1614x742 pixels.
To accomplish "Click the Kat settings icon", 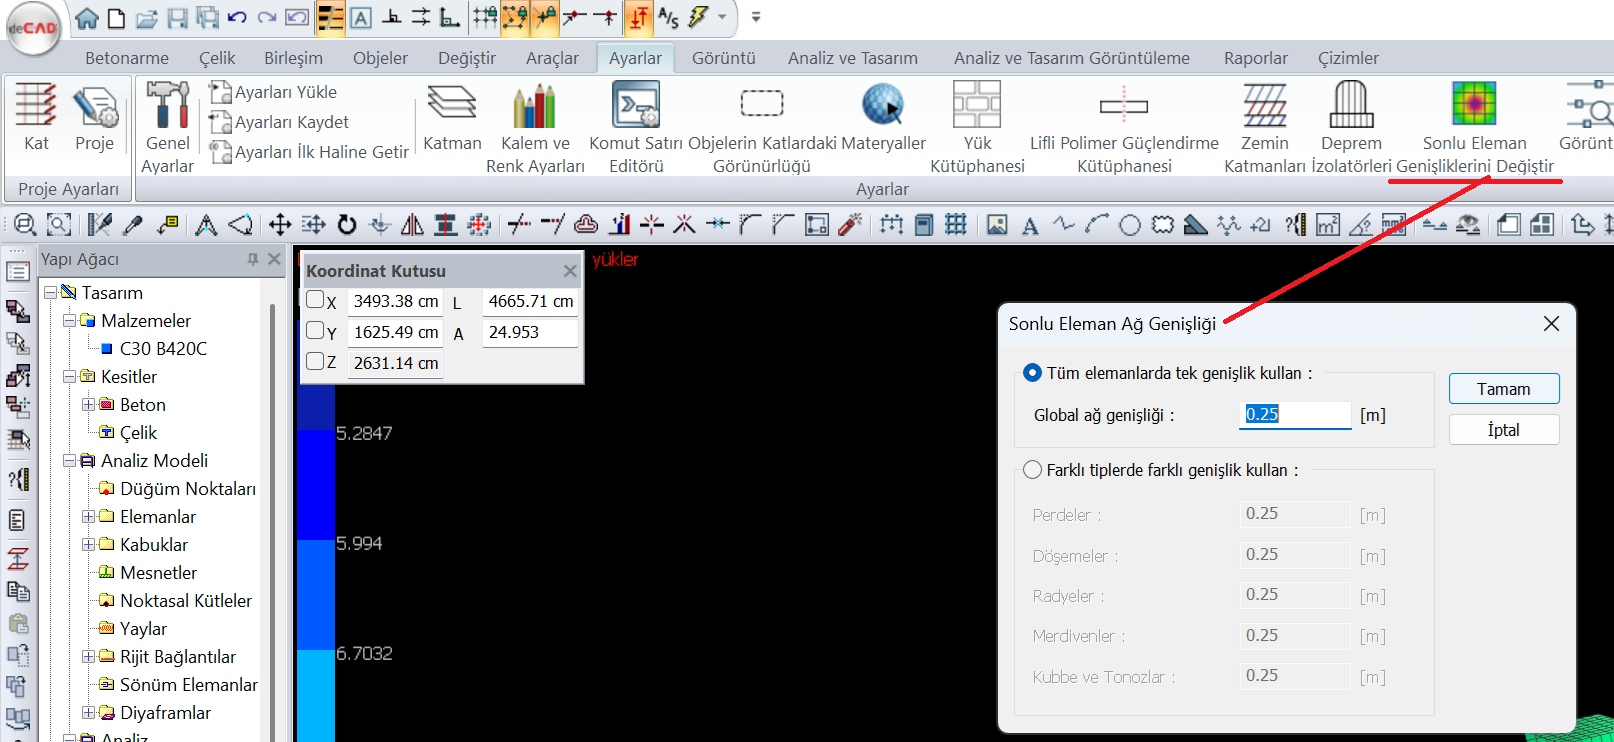I will (36, 105).
